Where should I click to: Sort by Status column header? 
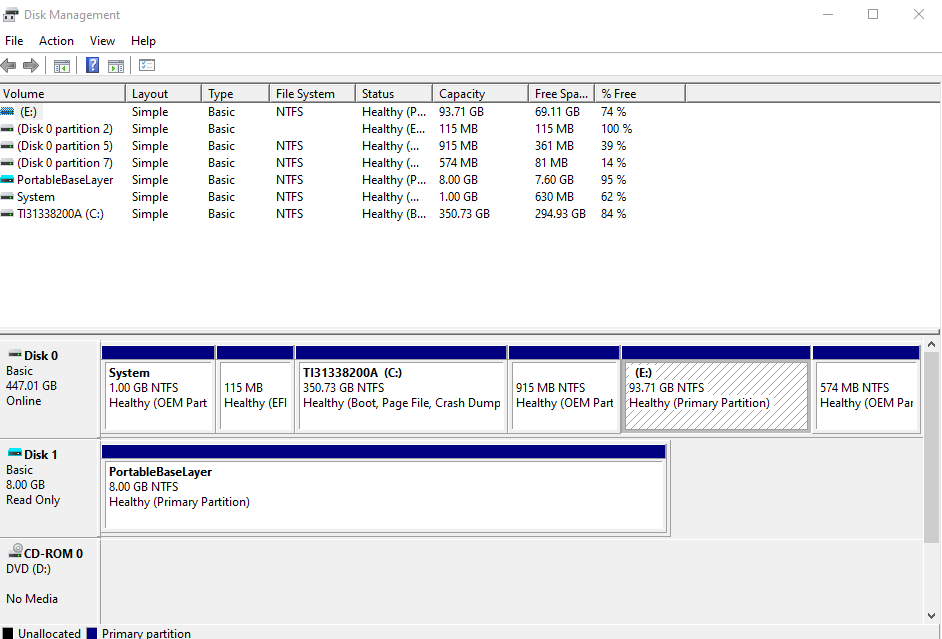(394, 94)
